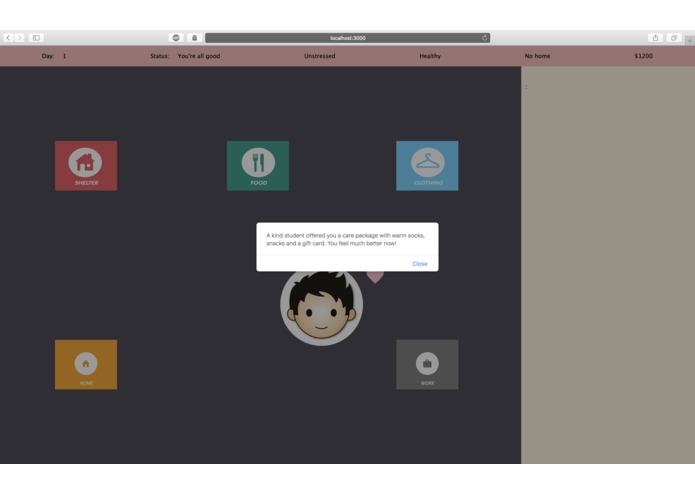Go to the Home tile
This screenshot has height=494, width=695.
point(86,365)
